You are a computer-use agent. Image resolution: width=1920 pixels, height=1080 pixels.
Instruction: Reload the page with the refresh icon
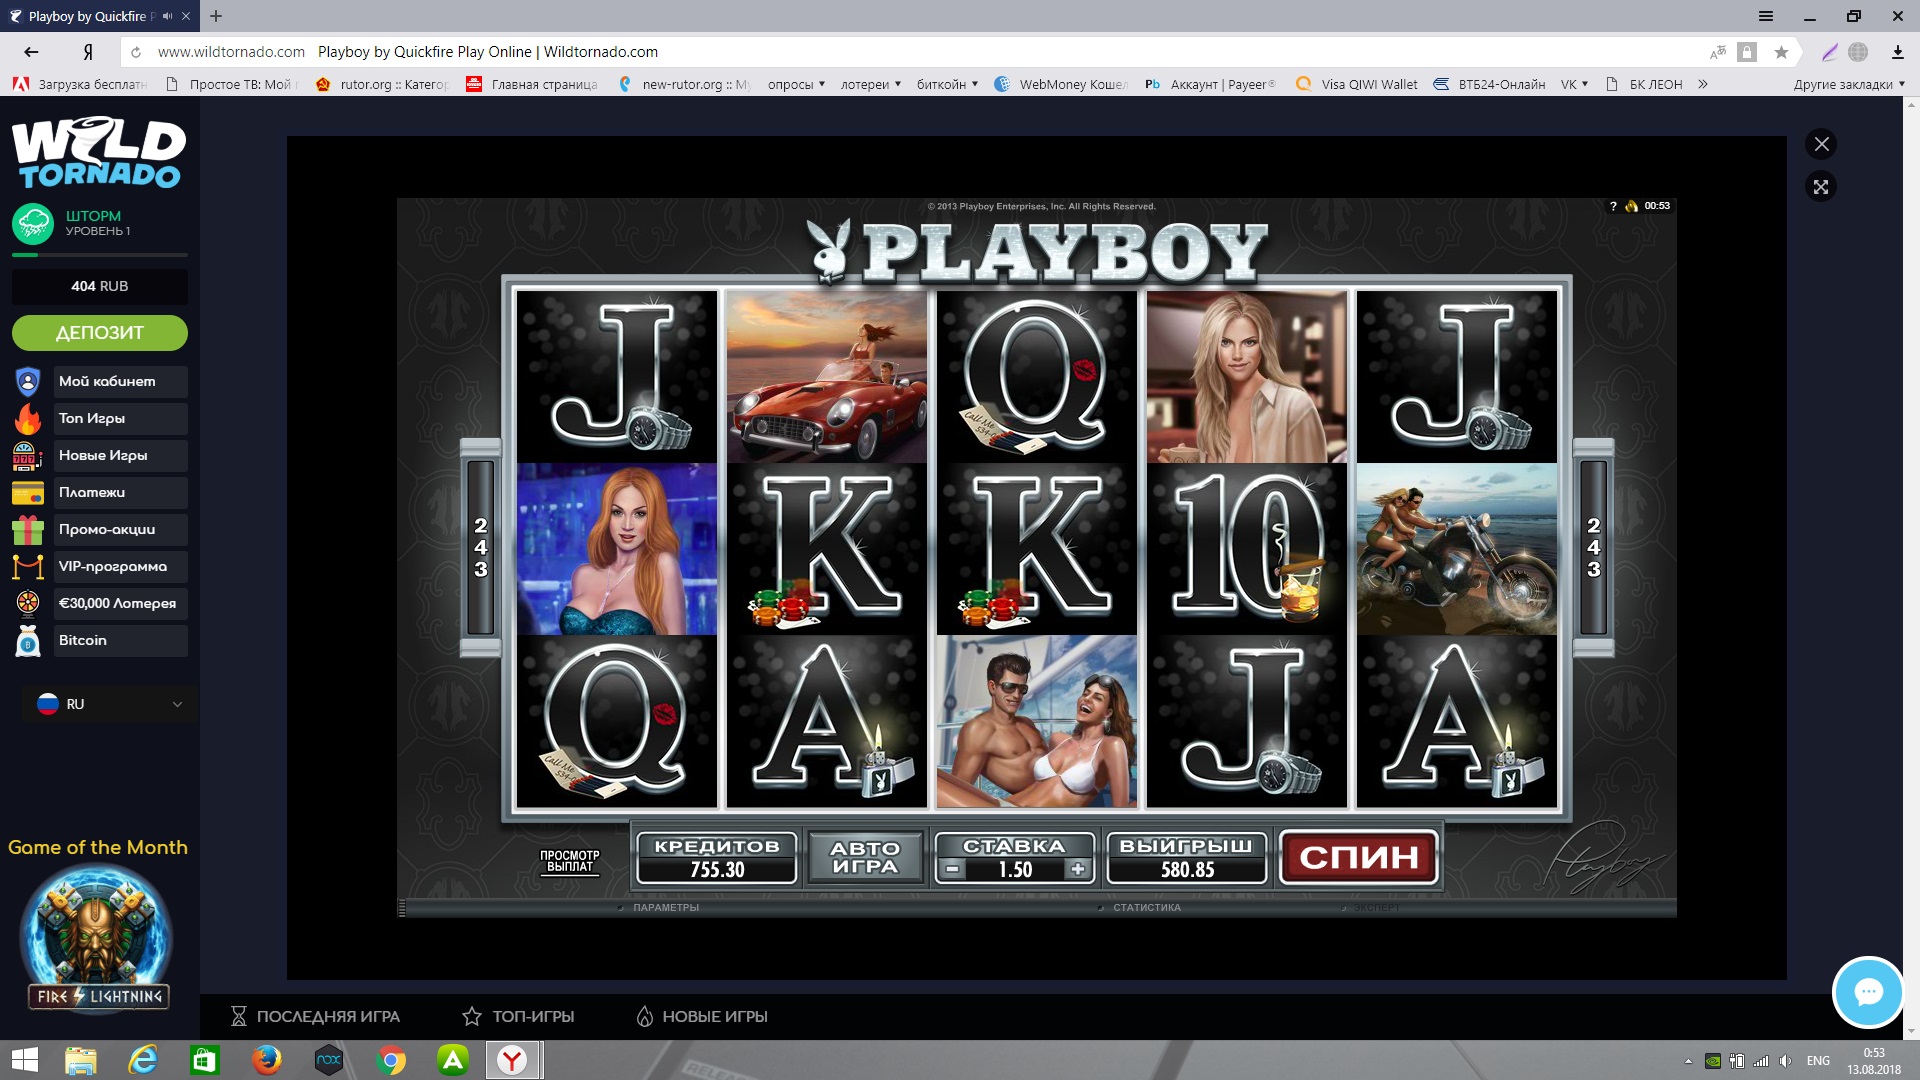click(x=136, y=52)
